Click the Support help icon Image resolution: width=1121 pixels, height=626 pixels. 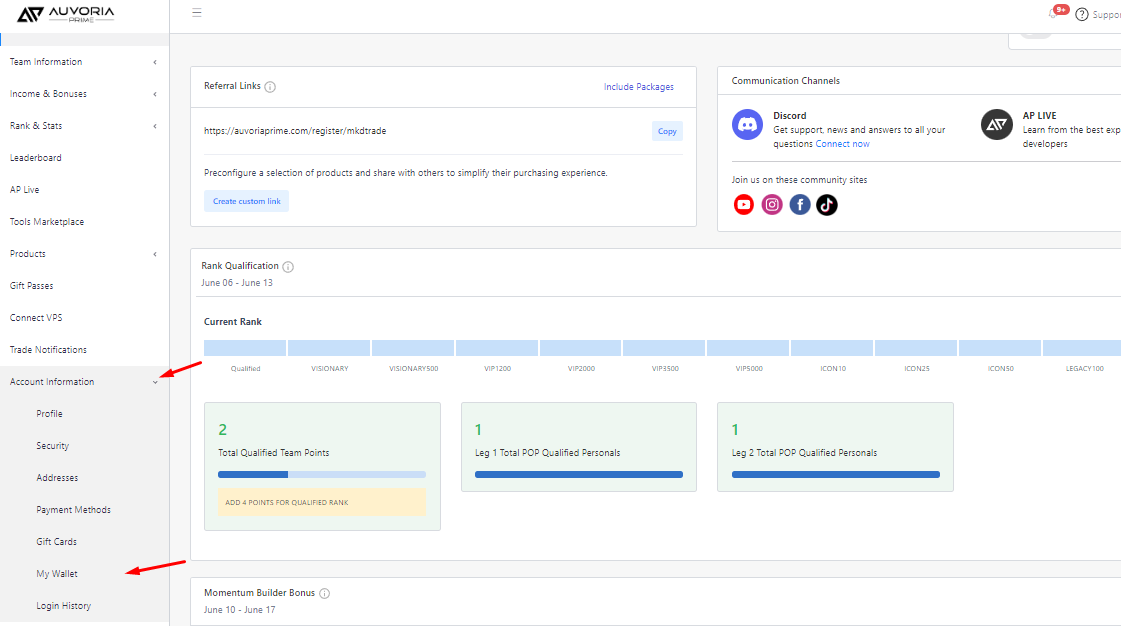pyautogui.click(x=1082, y=14)
